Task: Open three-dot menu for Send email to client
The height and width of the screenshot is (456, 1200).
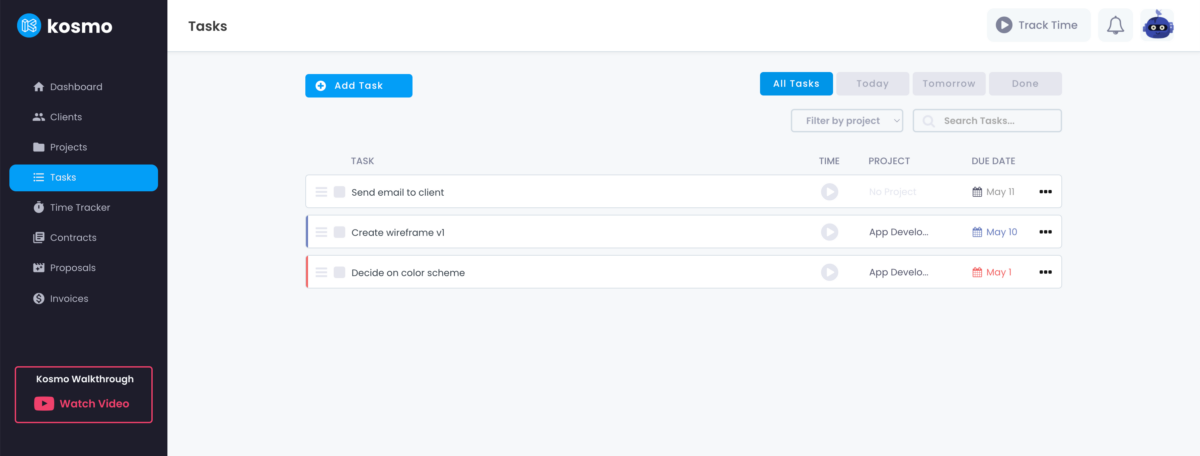Action: pyautogui.click(x=1045, y=192)
